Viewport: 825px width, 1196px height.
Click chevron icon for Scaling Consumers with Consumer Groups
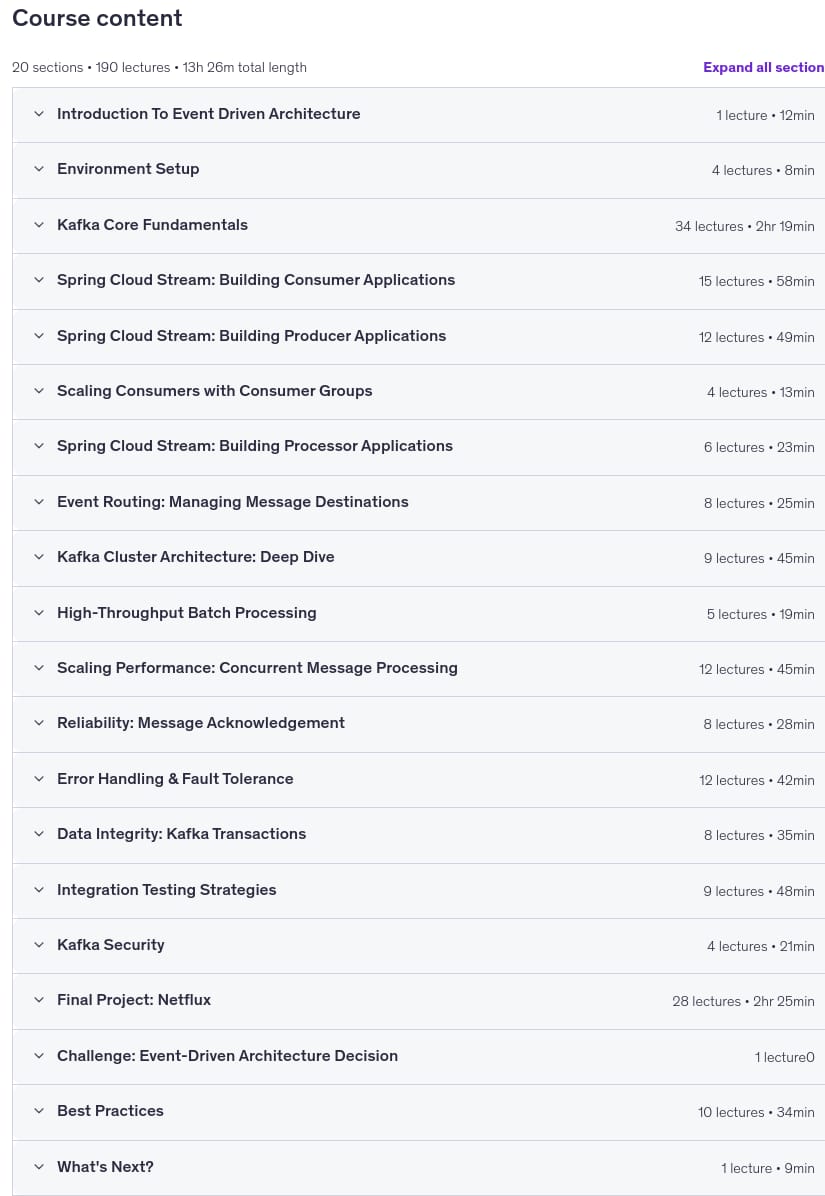(39, 391)
